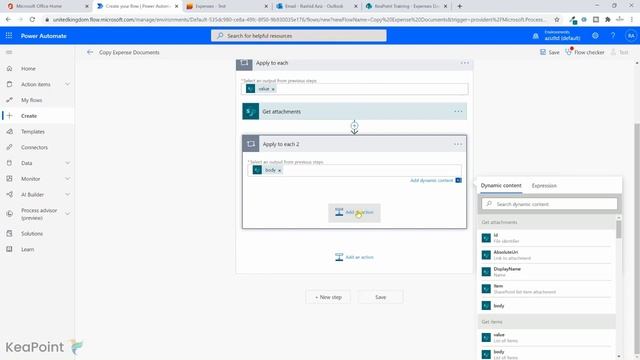Remove the body token from Apply to each 2

pos(280,170)
